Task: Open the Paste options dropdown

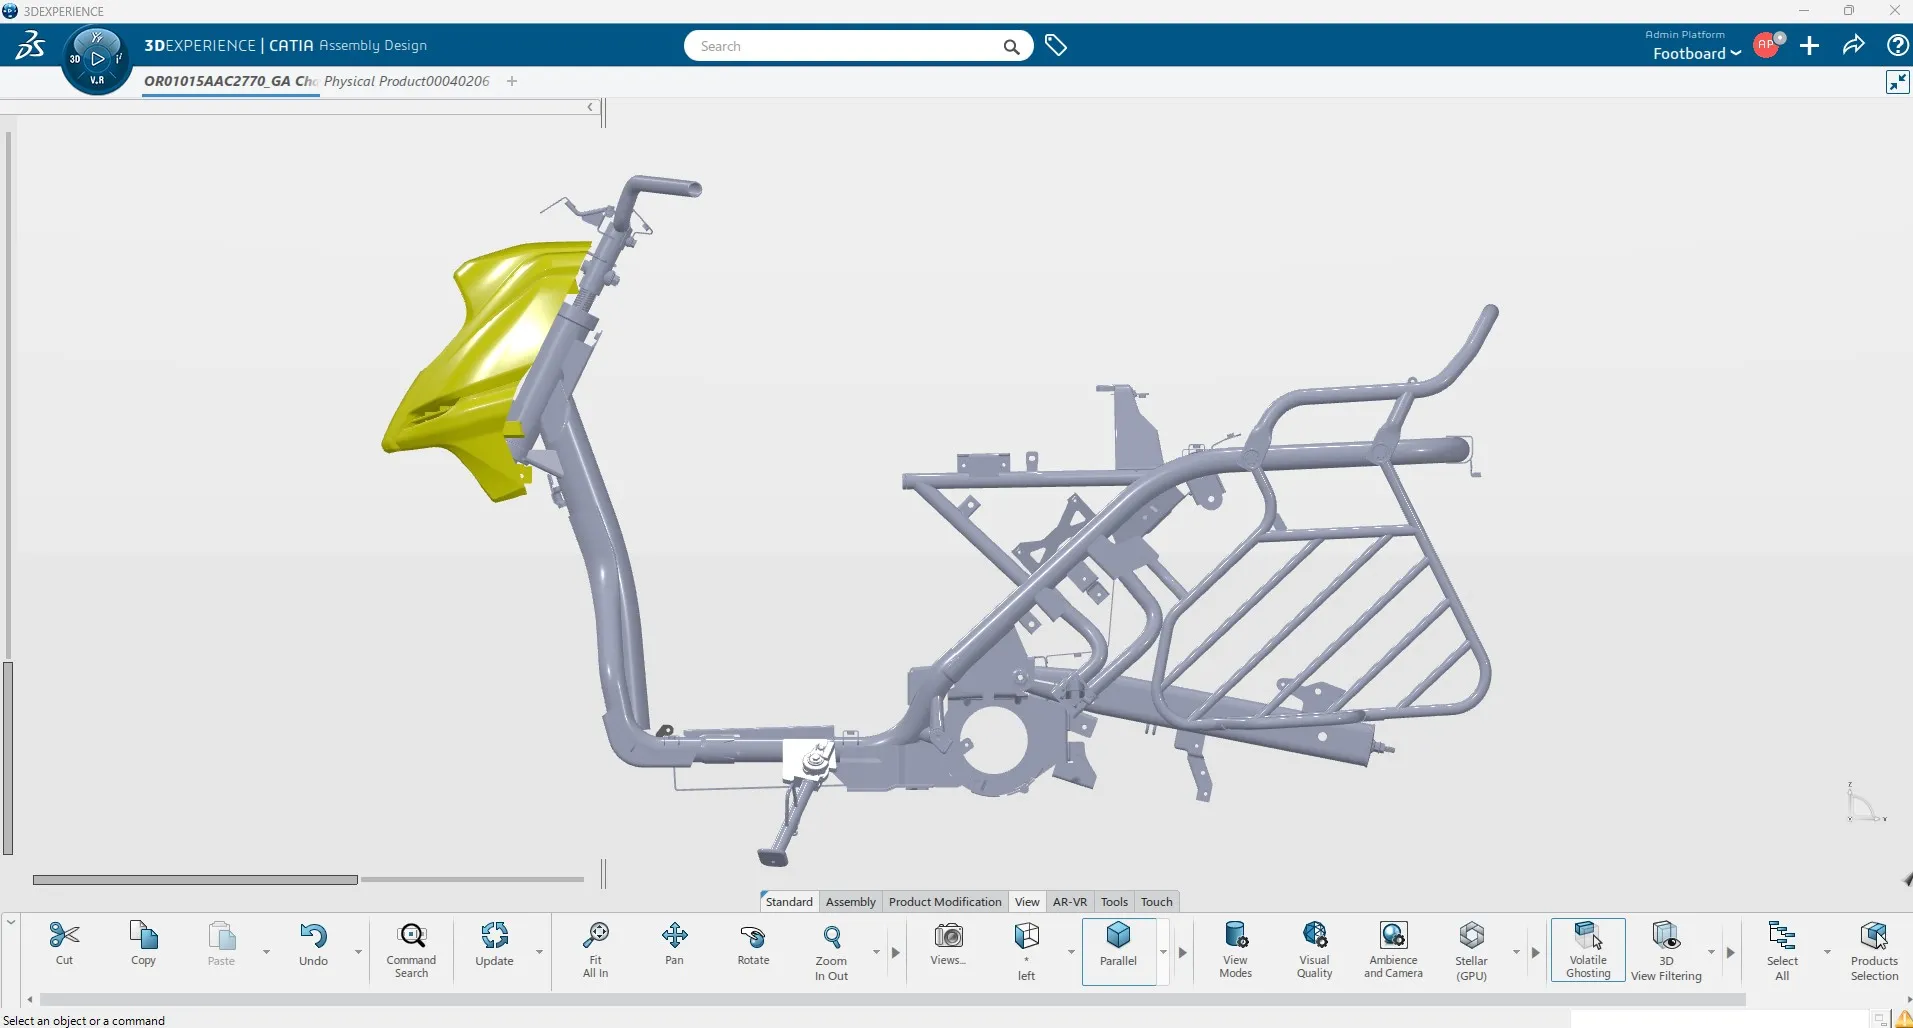Action: pyautogui.click(x=266, y=953)
